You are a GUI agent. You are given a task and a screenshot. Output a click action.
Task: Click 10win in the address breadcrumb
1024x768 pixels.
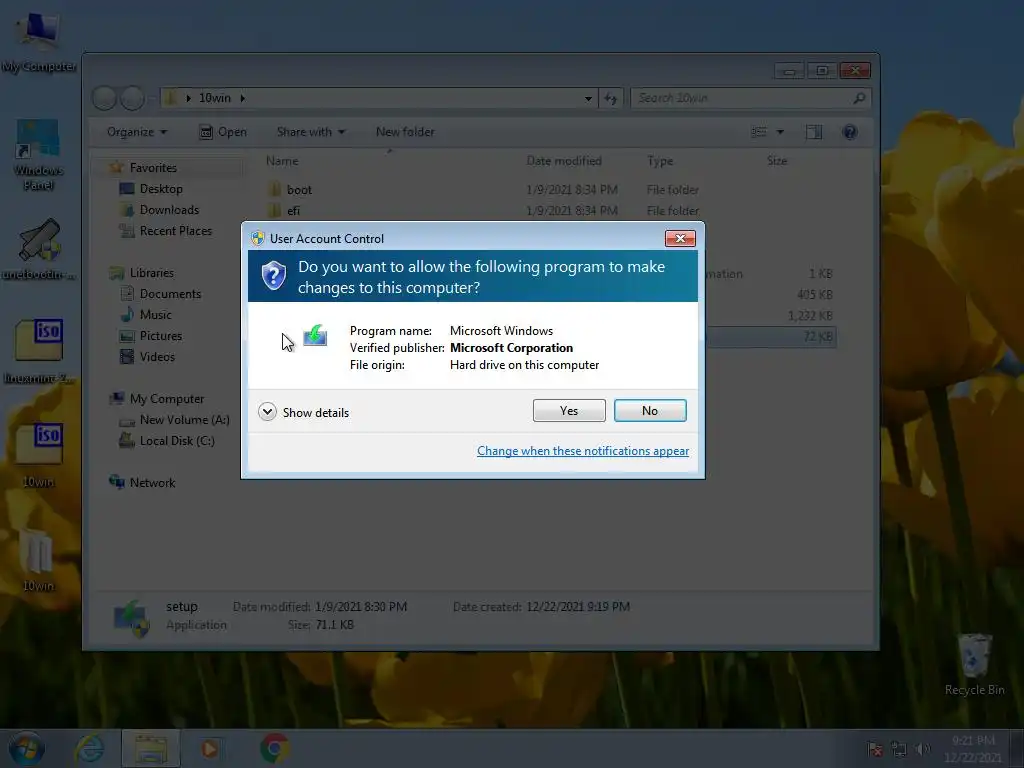(215, 98)
